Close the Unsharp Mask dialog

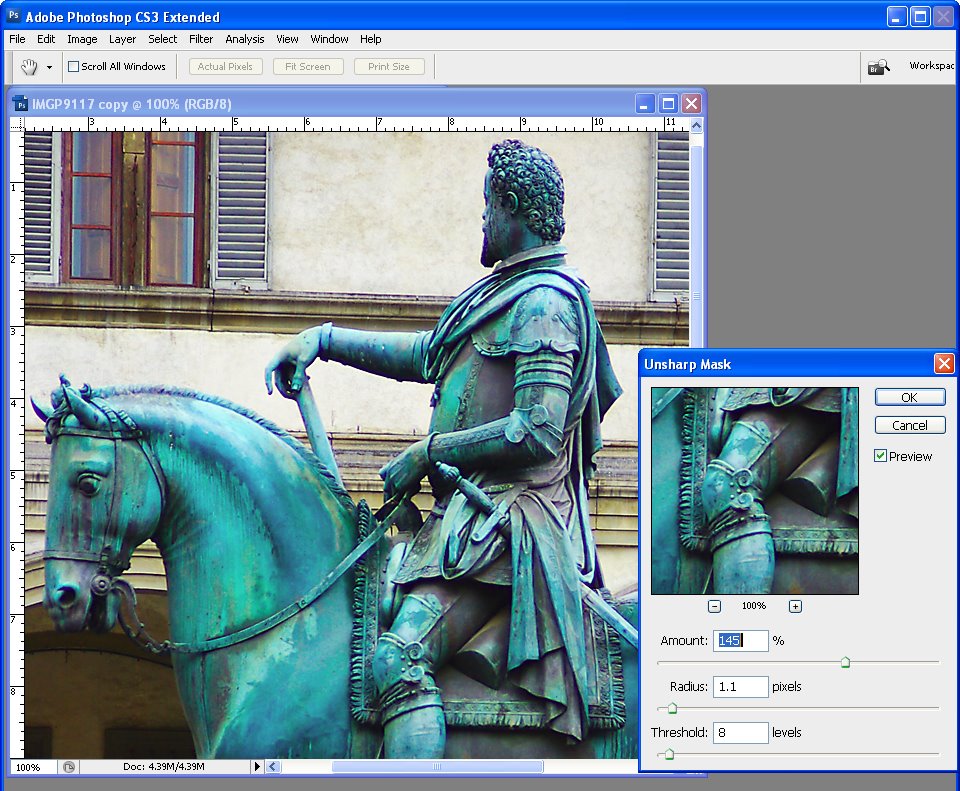point(943,364)
